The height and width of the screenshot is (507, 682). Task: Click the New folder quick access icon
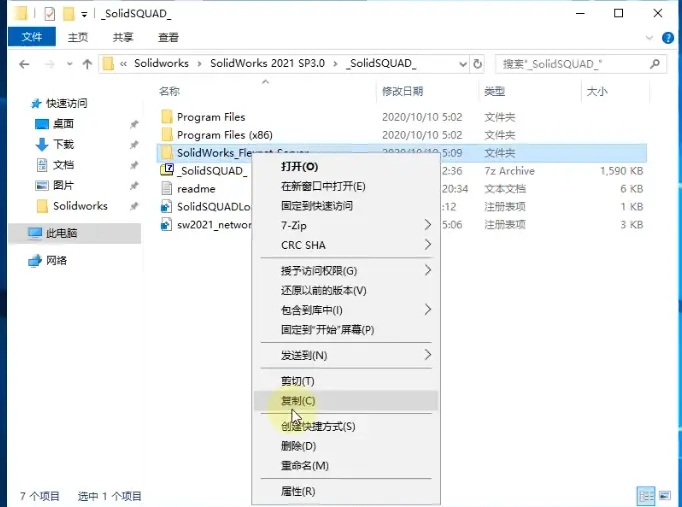pos(69,14)
